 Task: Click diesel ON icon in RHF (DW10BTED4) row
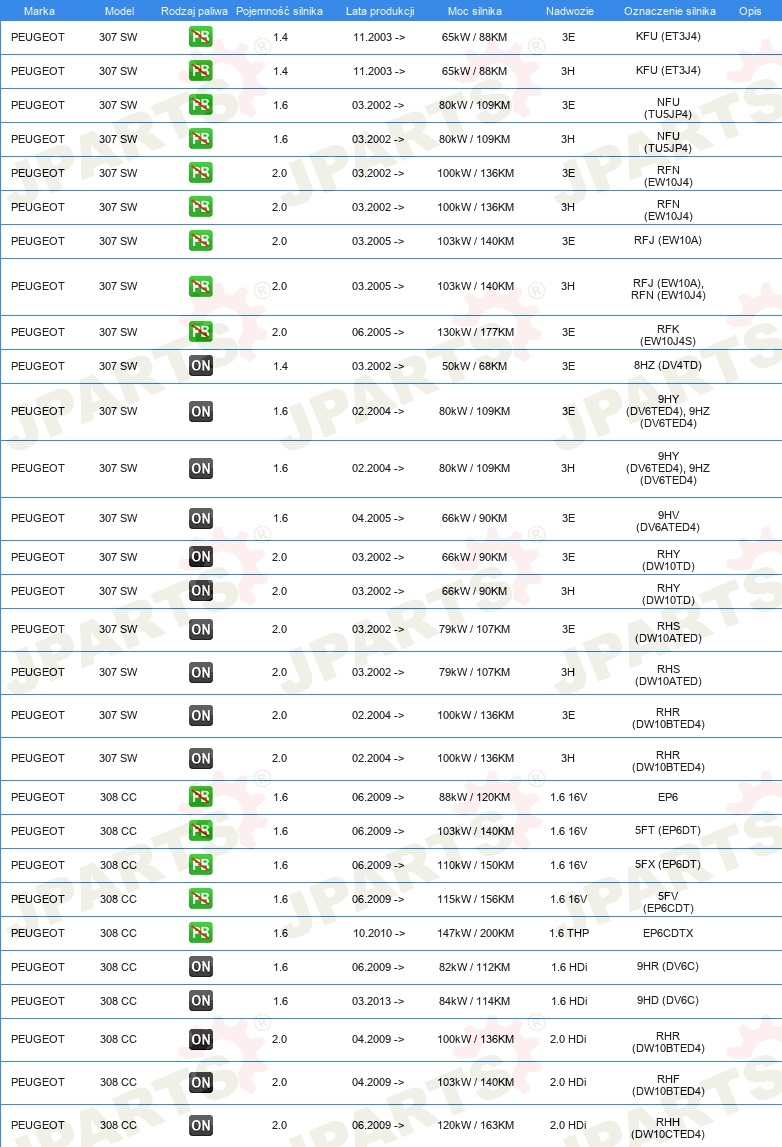pos(200,1082)
